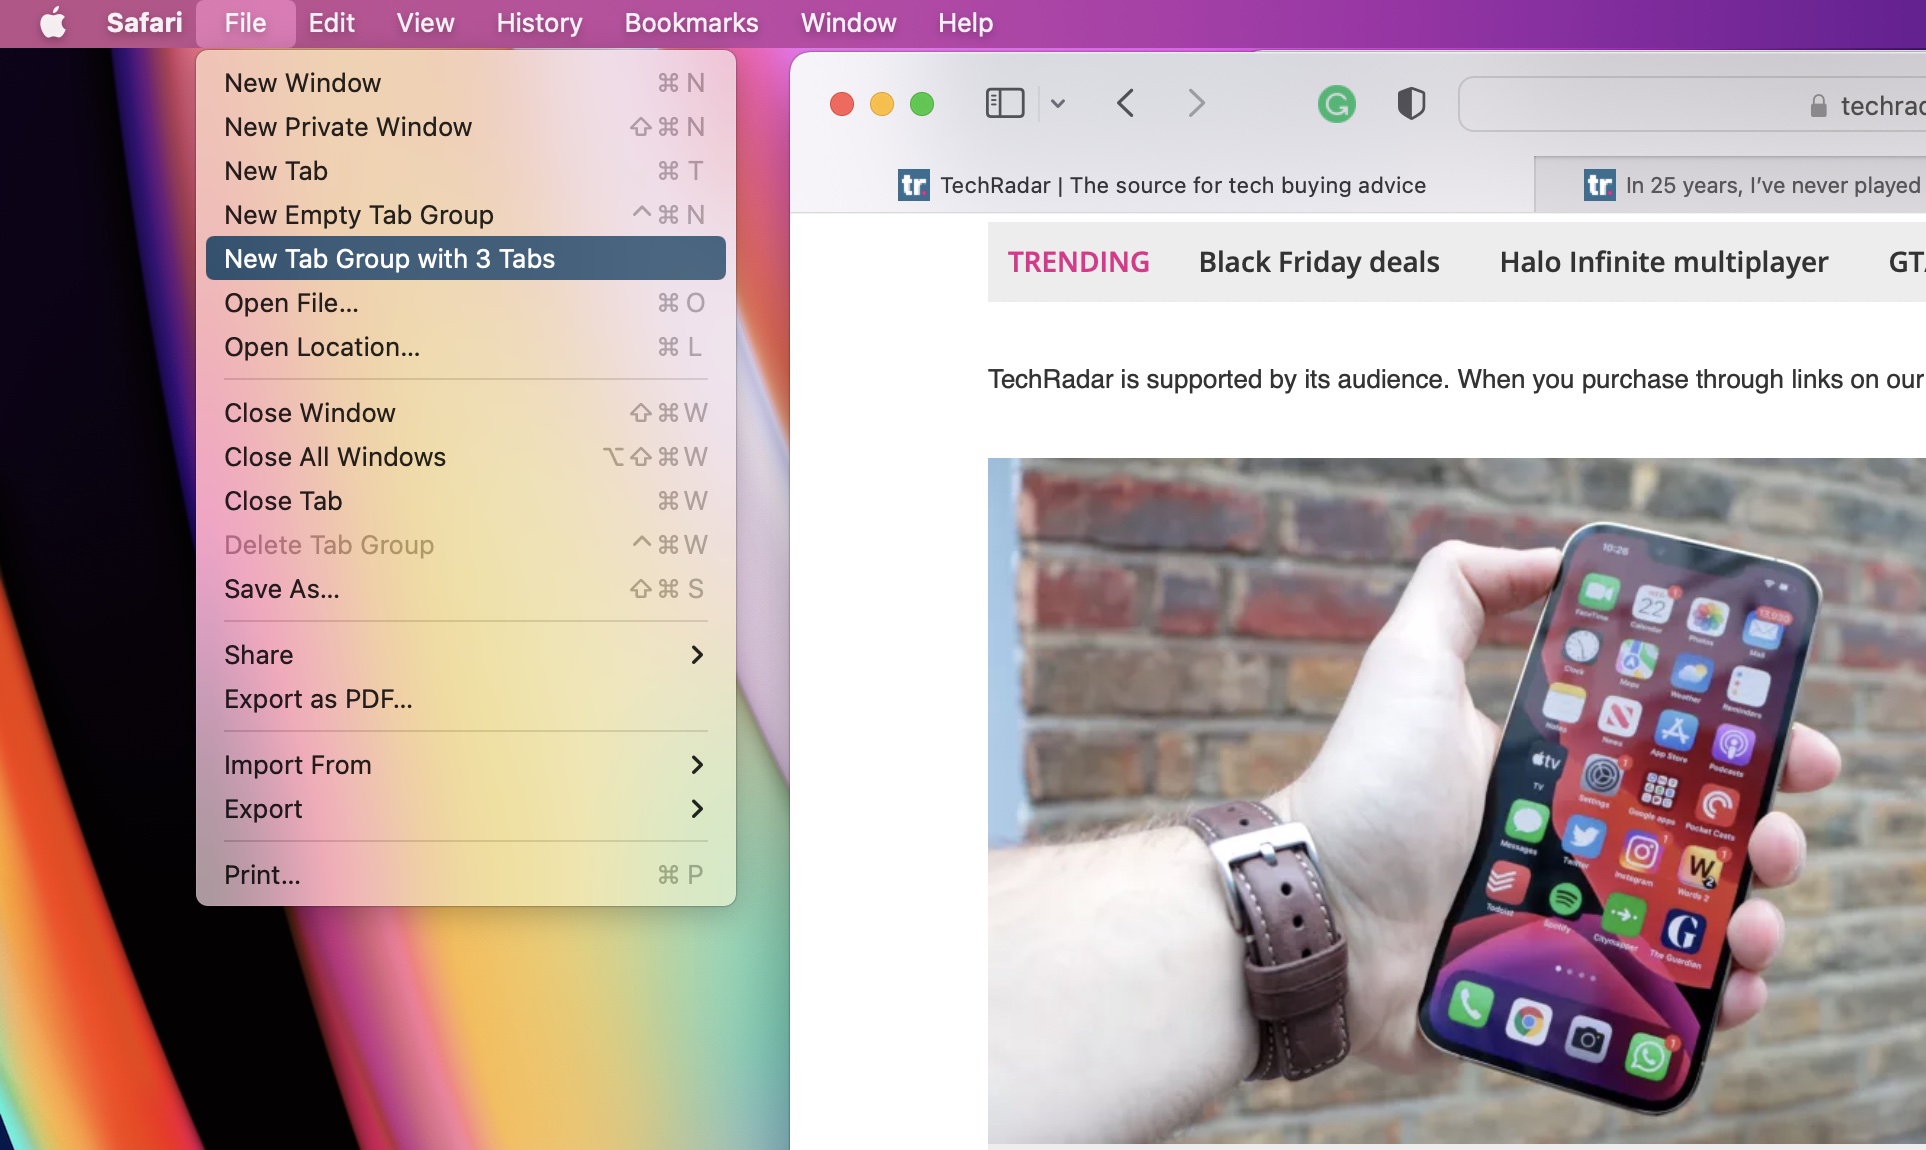The width and height of the screenshot is (1926, 1150).
Task: Click the TechRadar favicon tab icon
Action: coord(912,185)
